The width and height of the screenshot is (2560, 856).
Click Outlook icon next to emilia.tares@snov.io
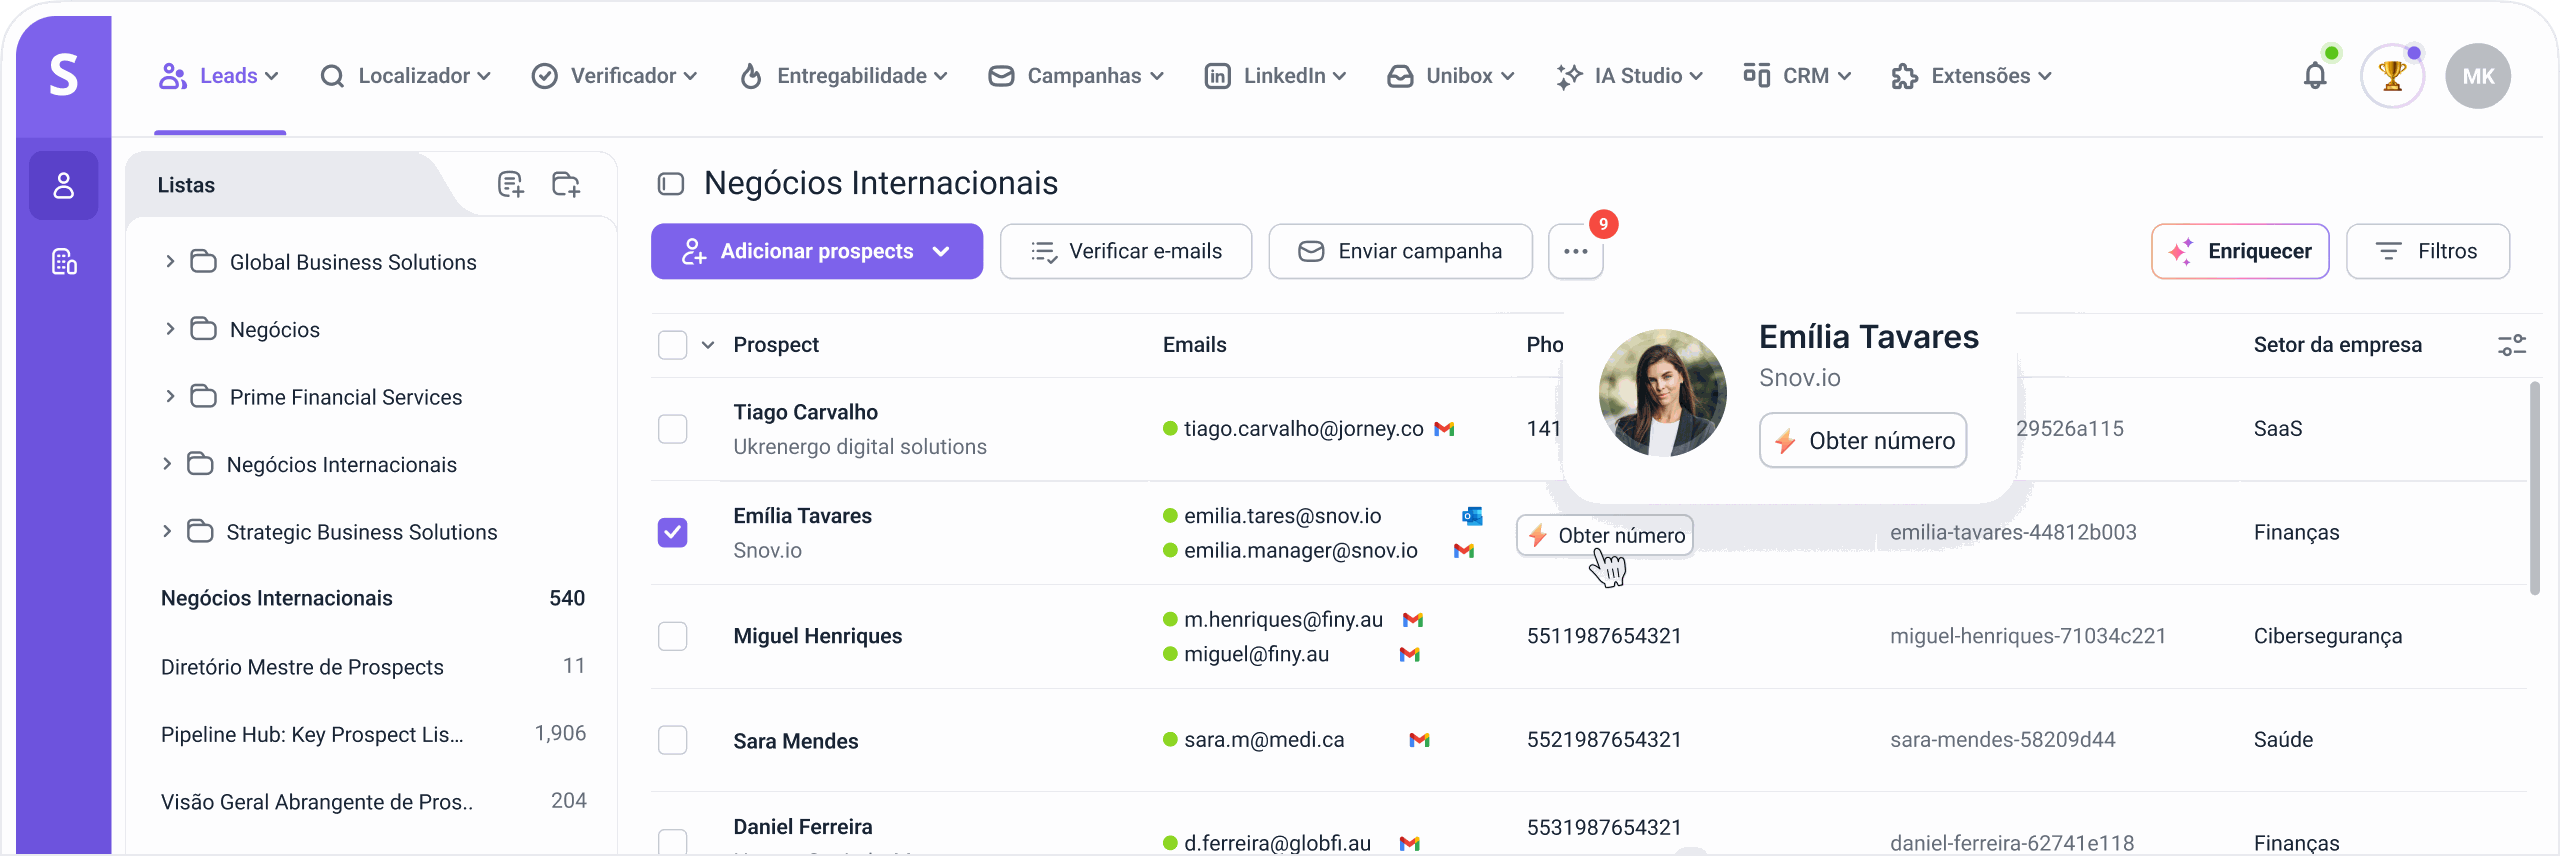1472,516
